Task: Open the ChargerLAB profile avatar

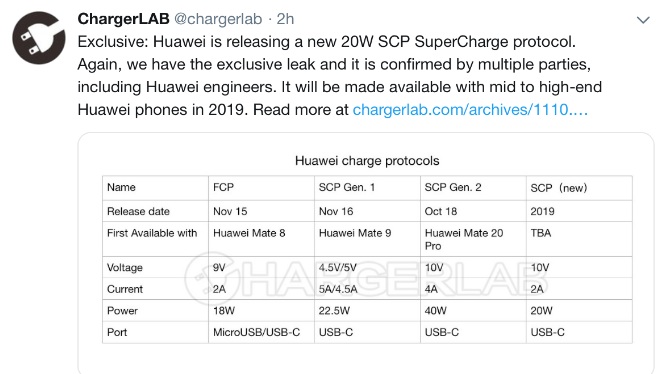Action: [39, 38]
